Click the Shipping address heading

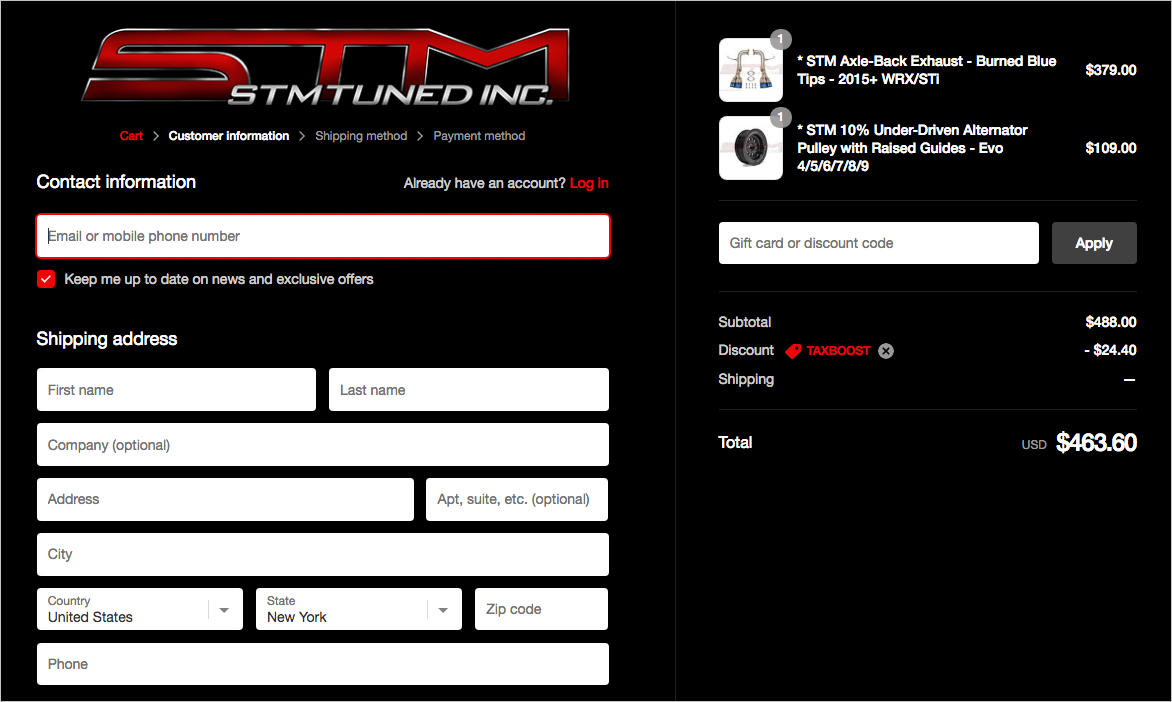pyautogui.click(x=107, y=339)
